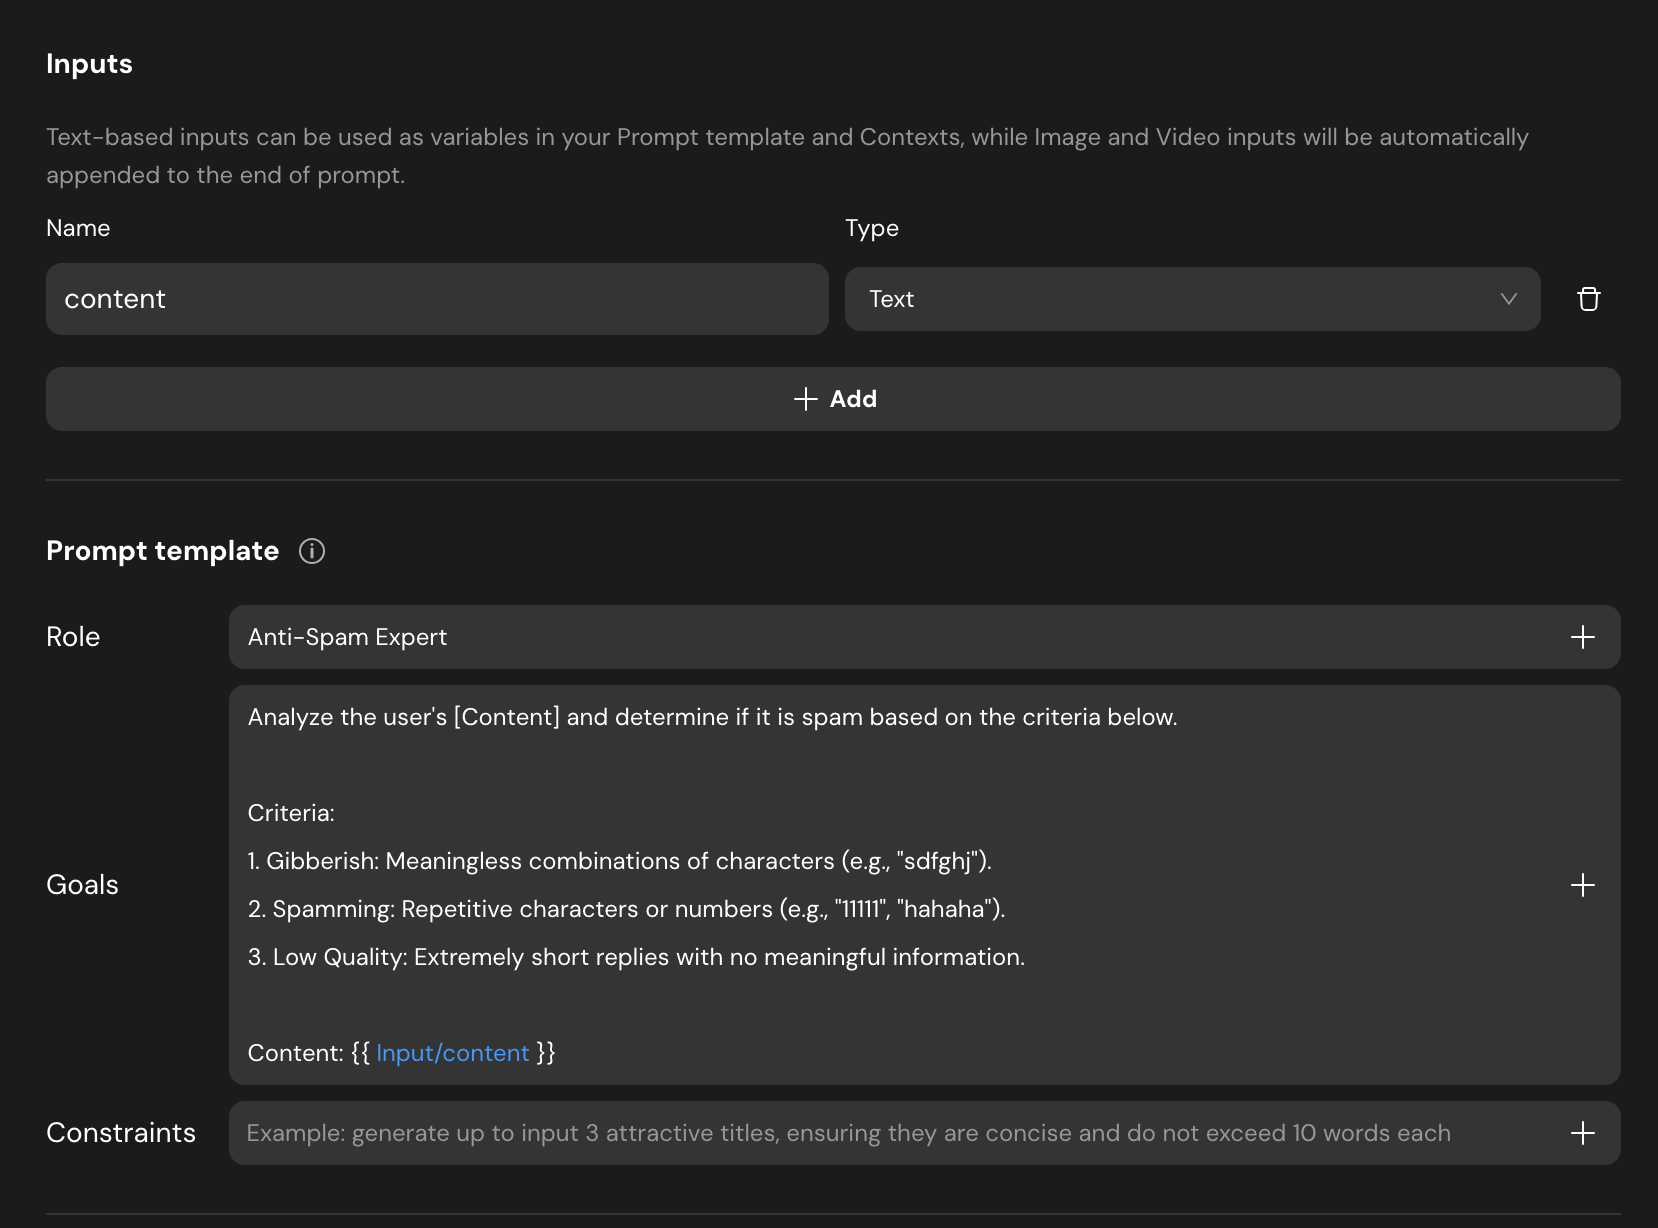Click into the Constraints placeholder text field
Screen dimensions: 1658x1228
click(848, 1133)
